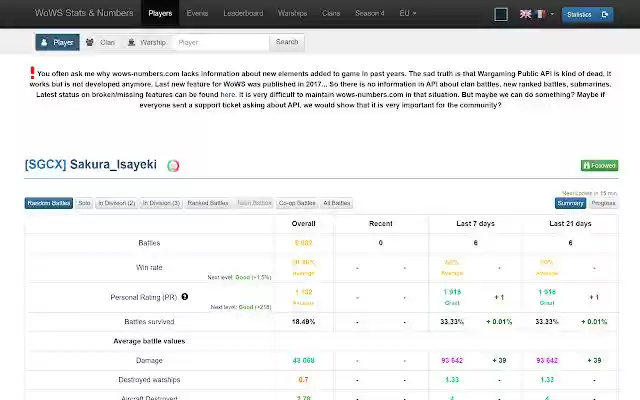Select the In Division (2) filter
This screenshot has height=400, width=640.
(116, 203)
